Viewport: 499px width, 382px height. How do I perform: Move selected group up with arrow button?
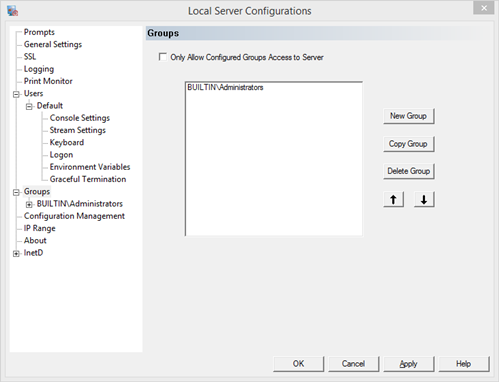(x=393, y=200)
